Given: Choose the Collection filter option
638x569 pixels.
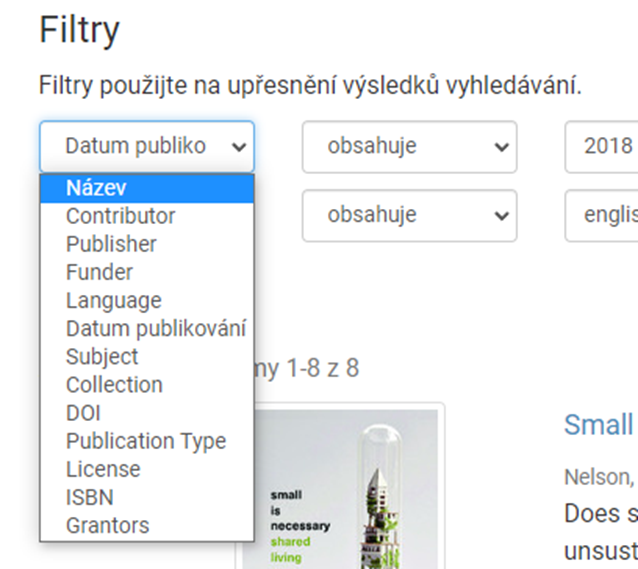Looking at the screenshot, I should [147, 385].
